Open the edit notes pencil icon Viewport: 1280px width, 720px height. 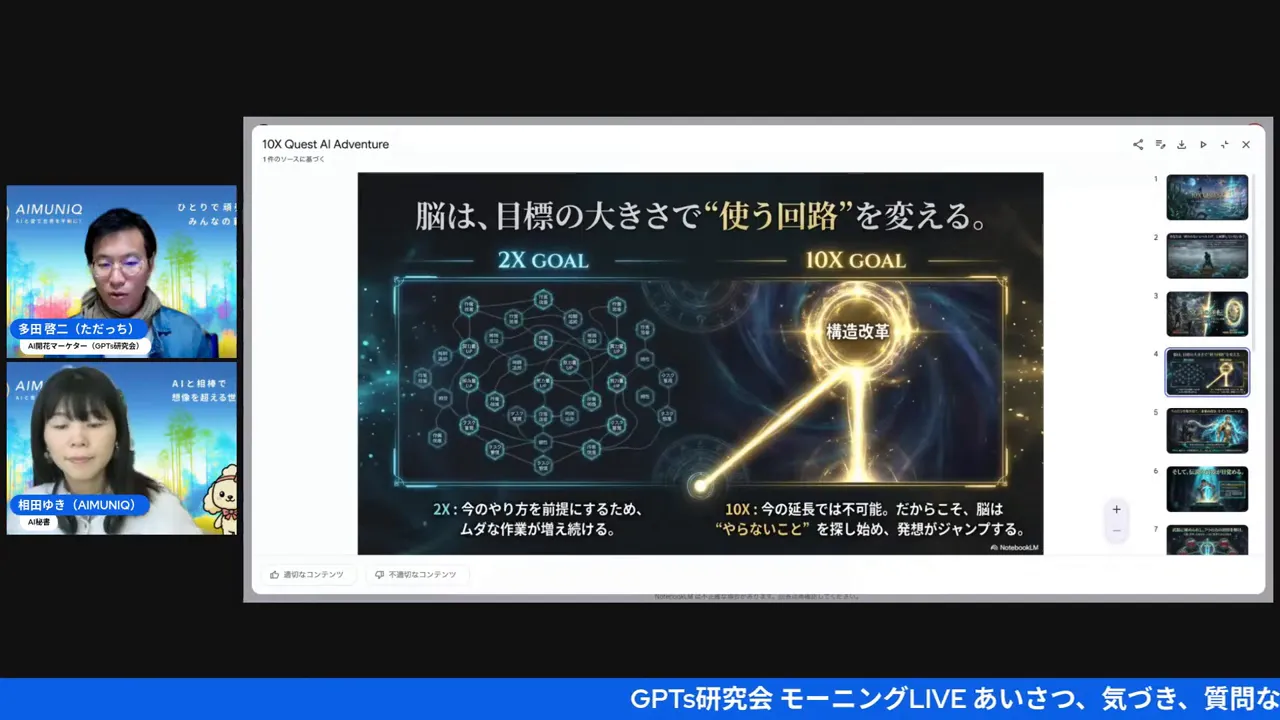1160,145
